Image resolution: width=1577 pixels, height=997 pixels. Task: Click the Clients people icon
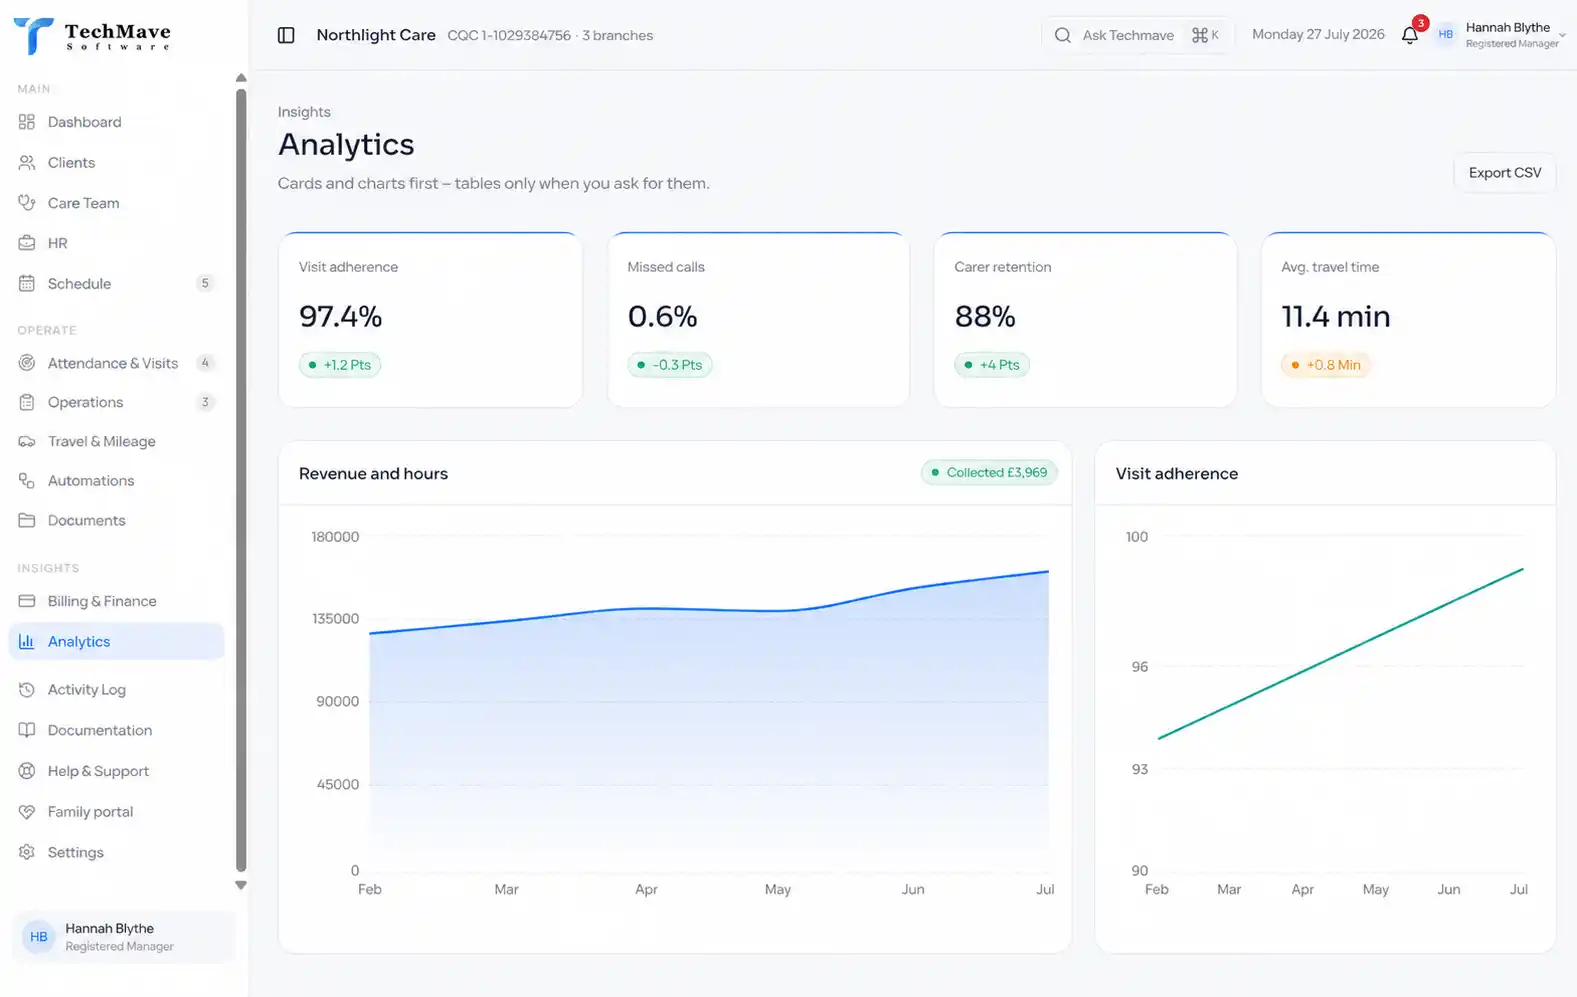point(27,162)
